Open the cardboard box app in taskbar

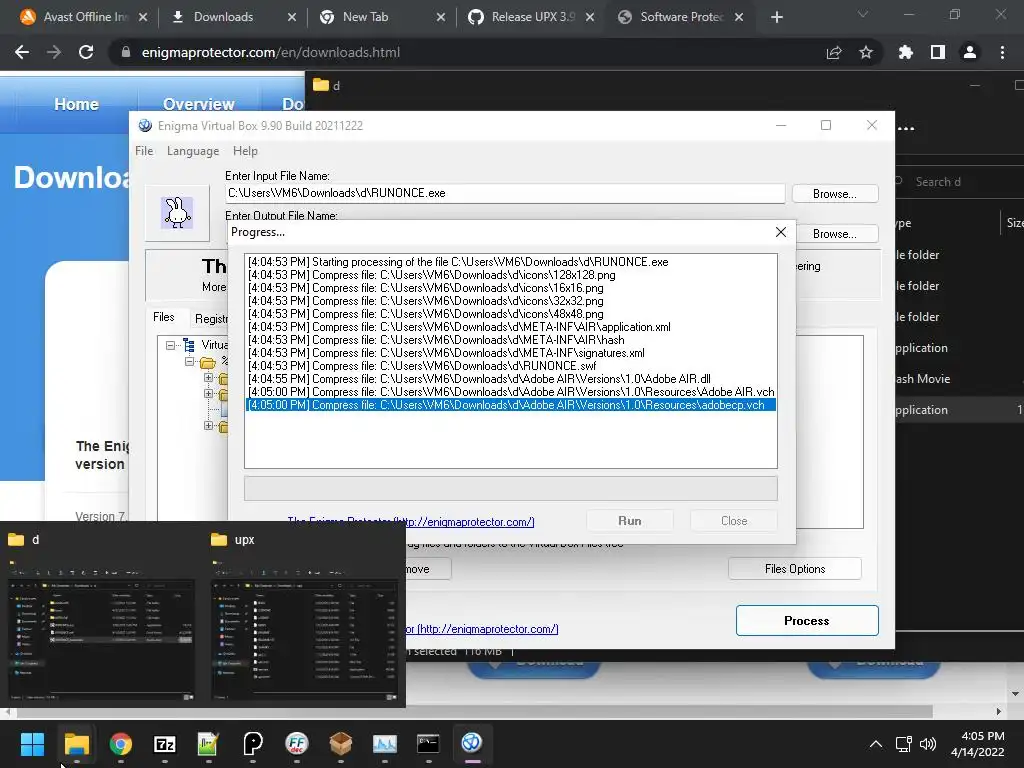340,743
